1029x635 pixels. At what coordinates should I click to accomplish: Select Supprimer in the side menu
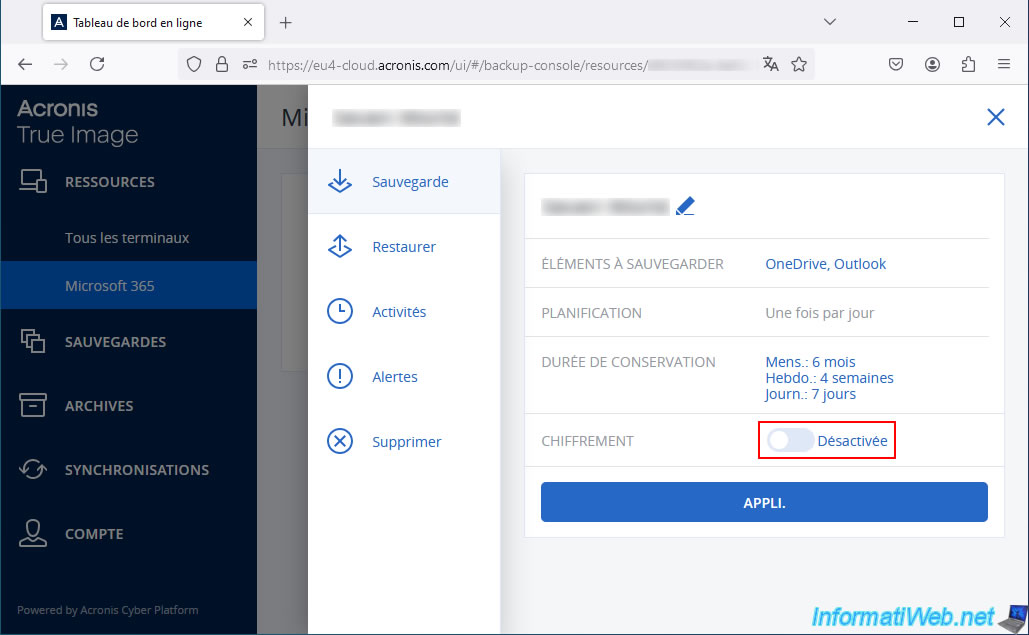tap(404, 441)
